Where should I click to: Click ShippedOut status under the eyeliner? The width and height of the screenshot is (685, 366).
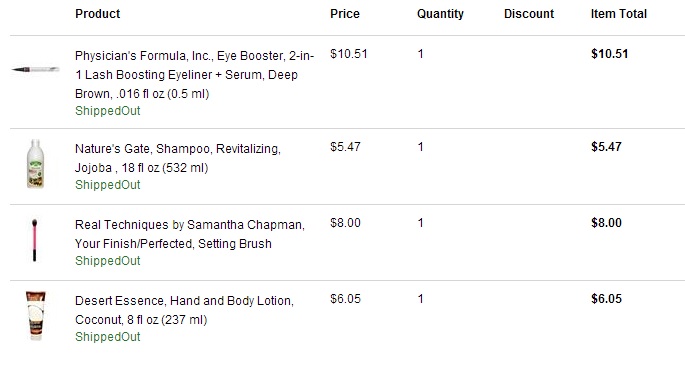click(107, 111)
